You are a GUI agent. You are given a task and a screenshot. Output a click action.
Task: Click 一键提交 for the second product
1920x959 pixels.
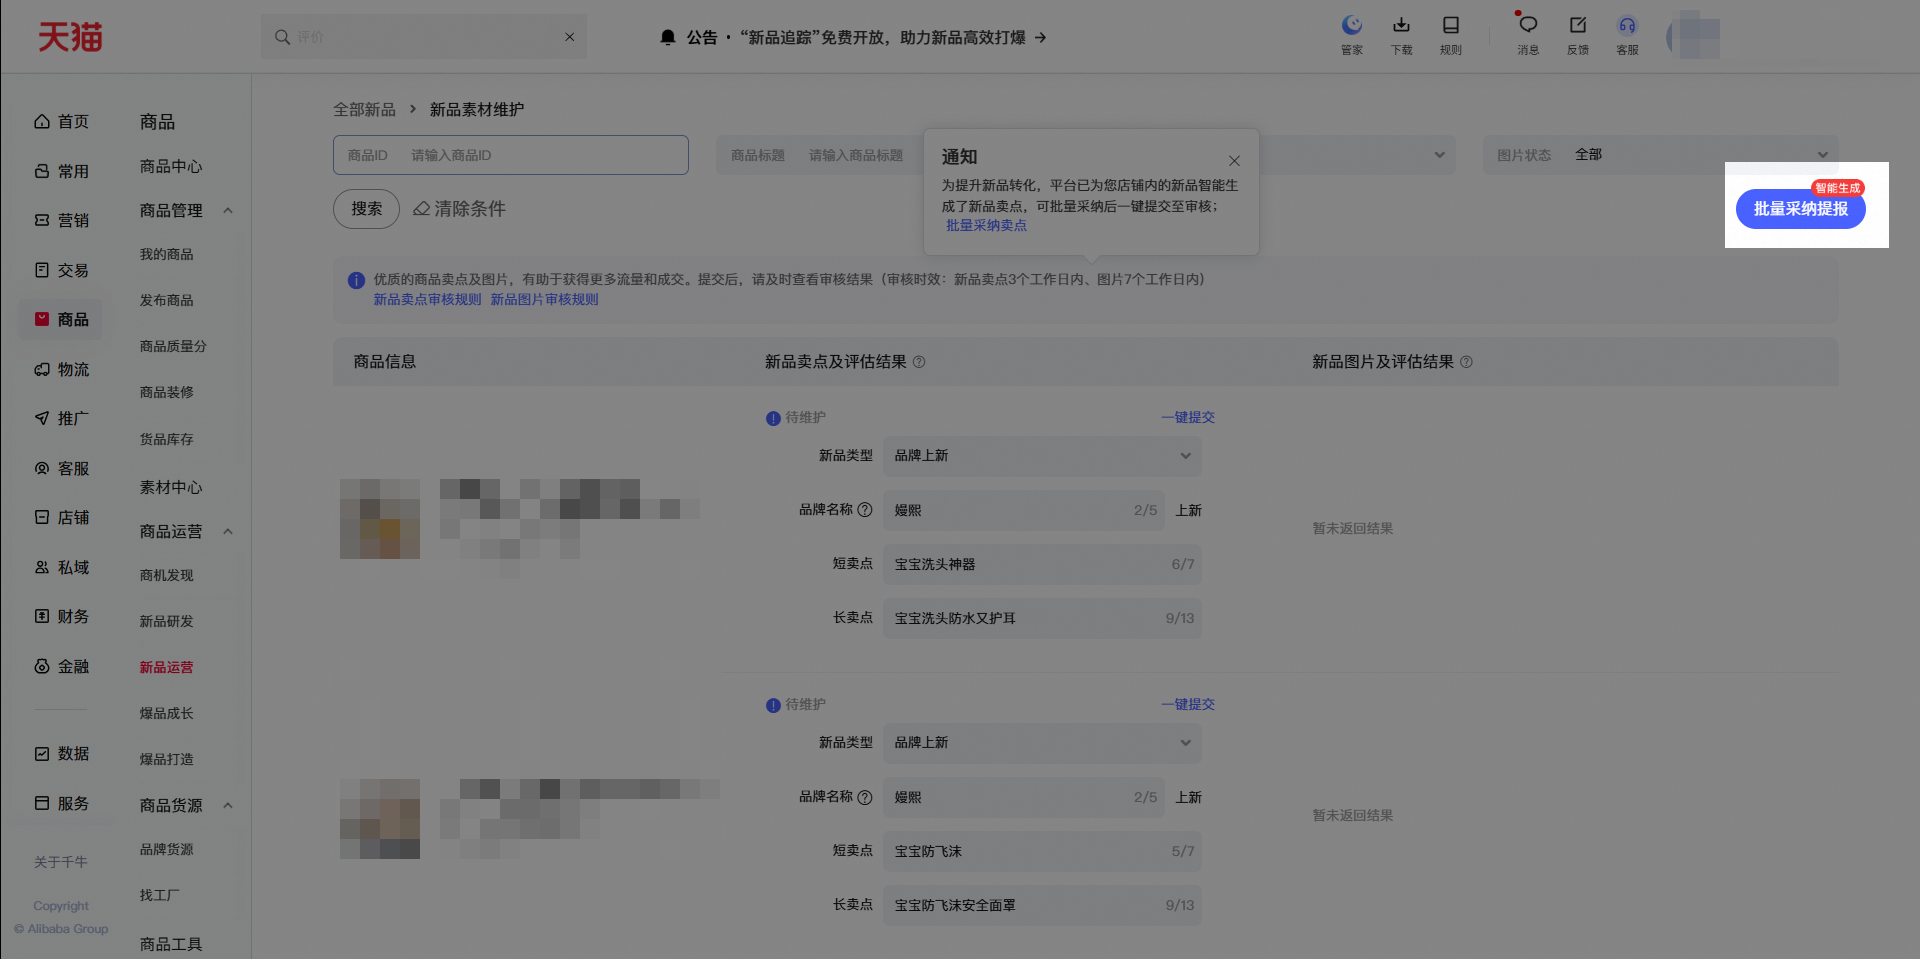point(1188,705)
